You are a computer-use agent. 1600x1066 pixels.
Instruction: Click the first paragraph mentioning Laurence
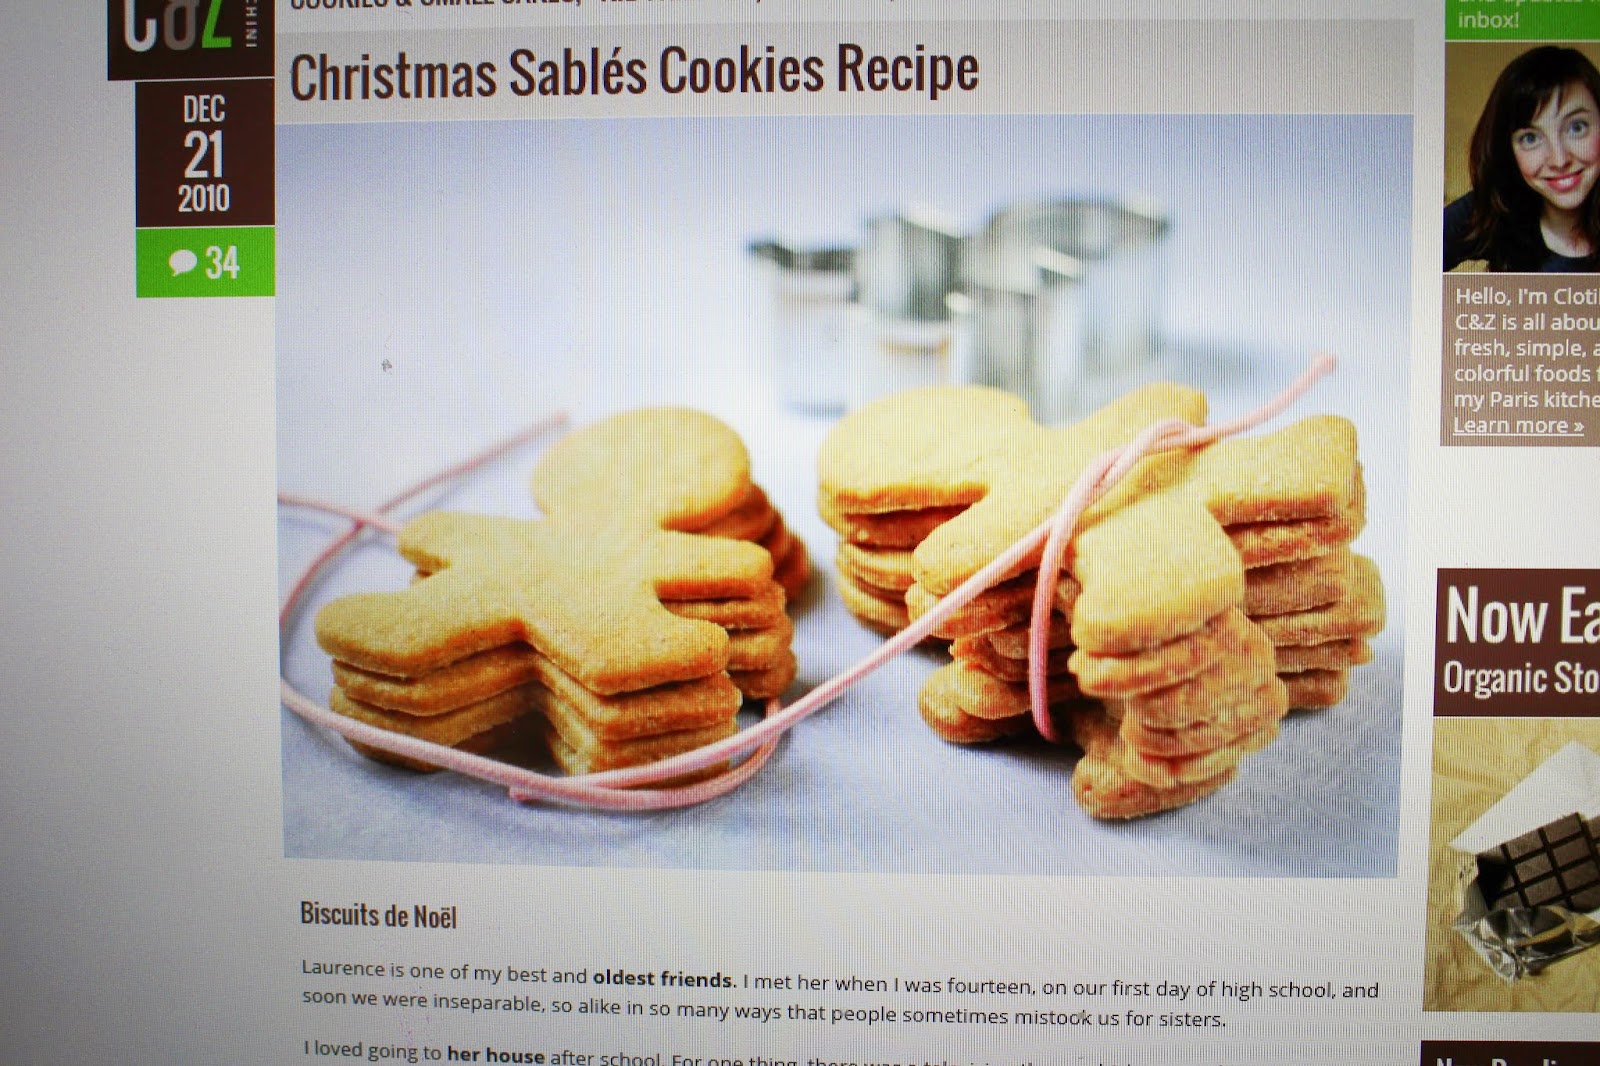840,993
